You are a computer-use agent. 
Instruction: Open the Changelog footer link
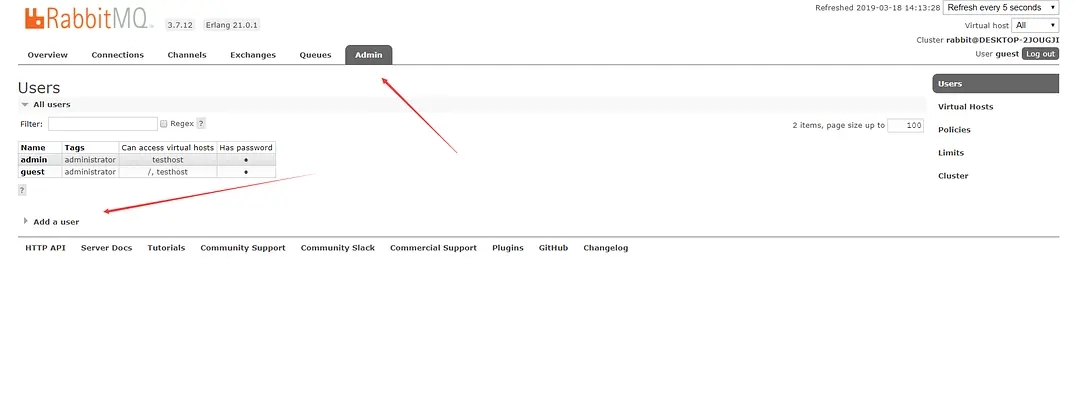(605, 248)
